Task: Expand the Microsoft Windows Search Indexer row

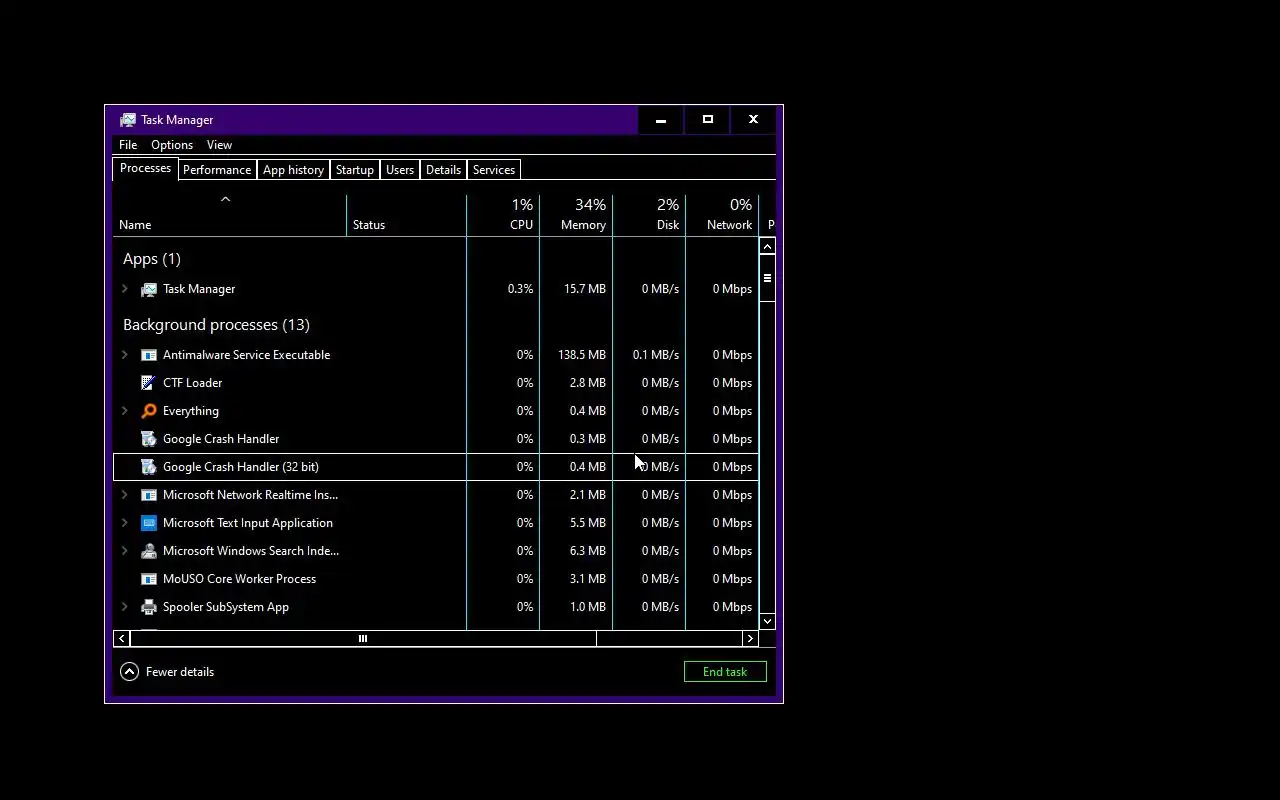Action: 125,551
